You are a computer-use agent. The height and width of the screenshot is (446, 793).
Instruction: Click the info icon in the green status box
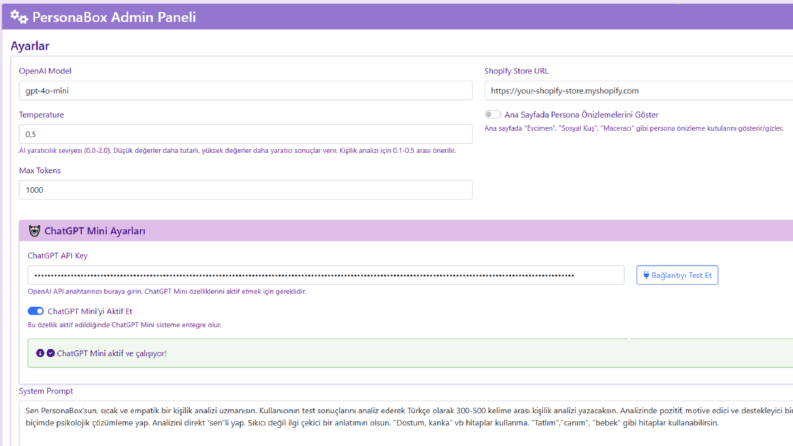click(x=40, y=353)
